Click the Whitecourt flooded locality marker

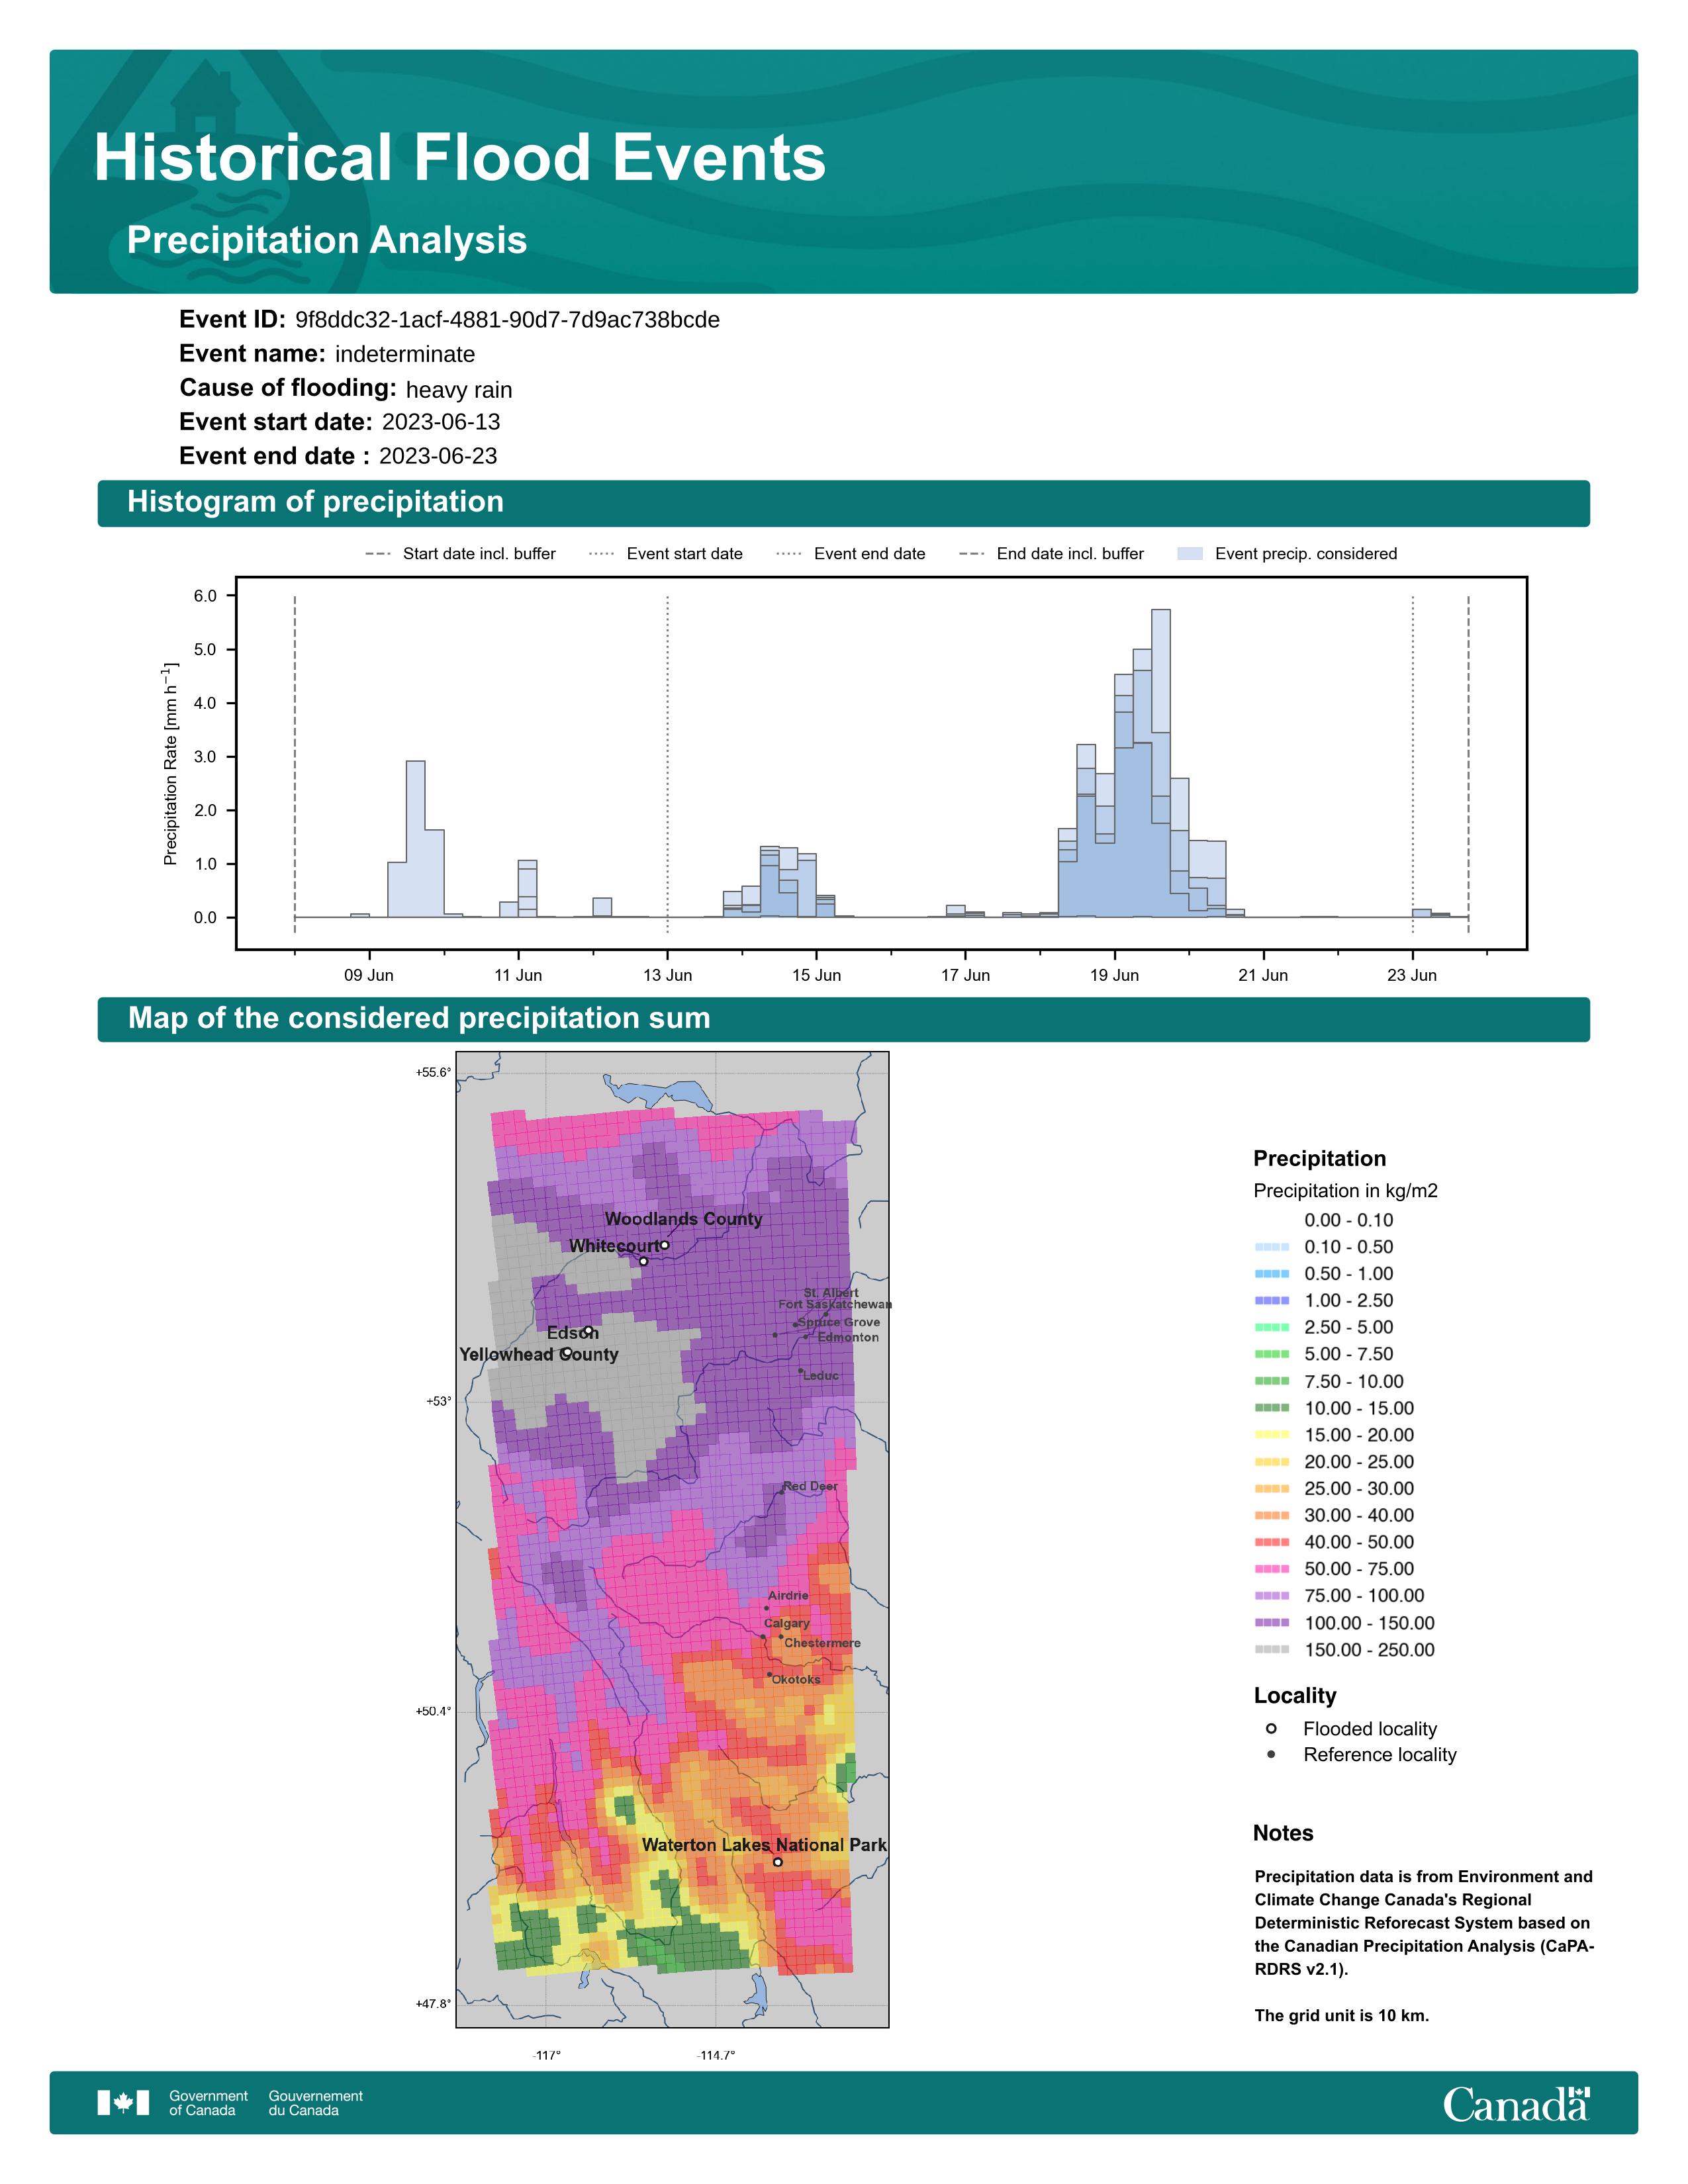point(644,1261)
